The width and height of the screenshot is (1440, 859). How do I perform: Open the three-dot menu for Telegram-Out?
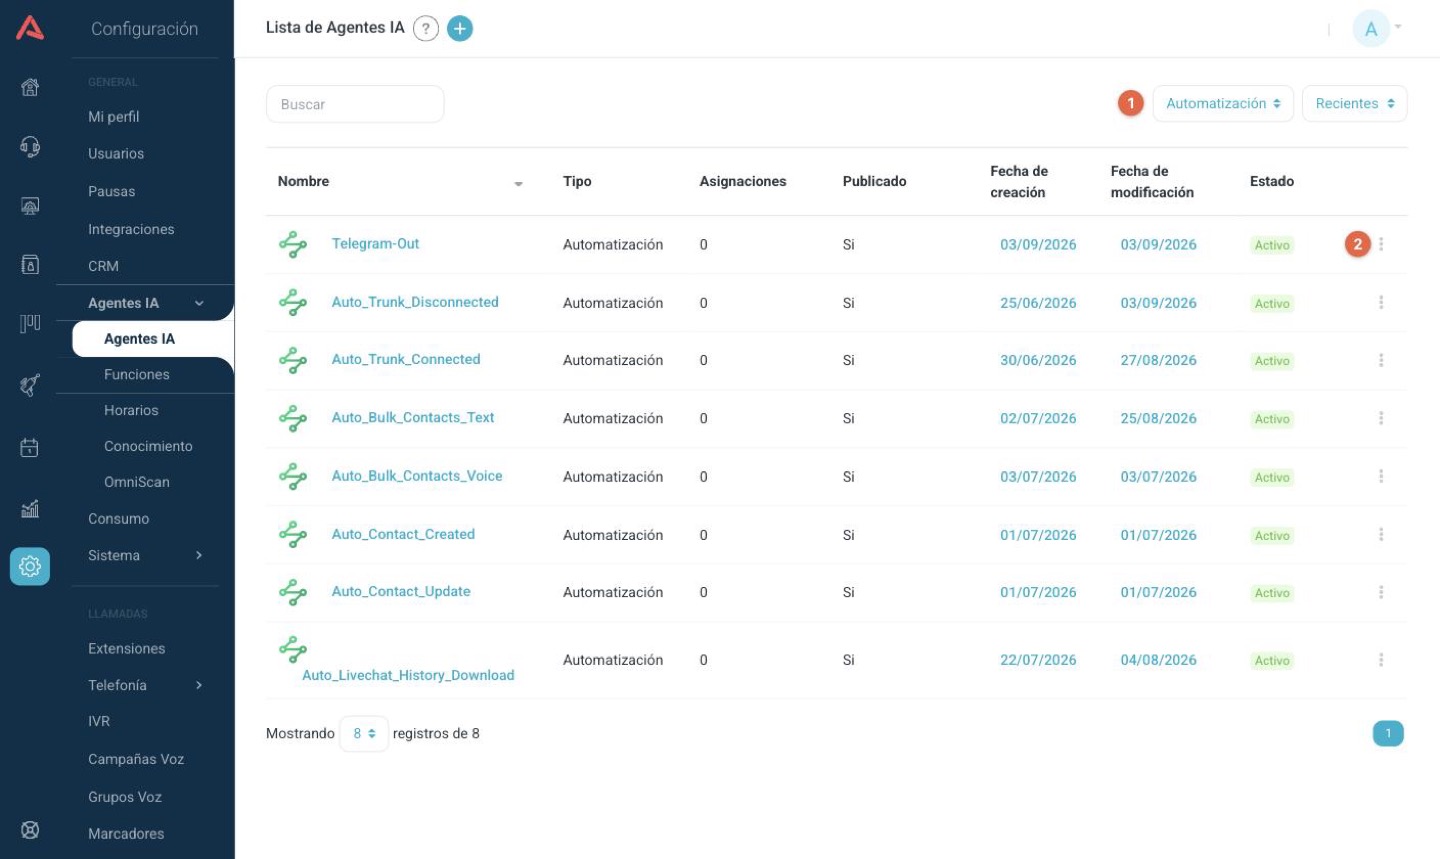pos(1381,244)
